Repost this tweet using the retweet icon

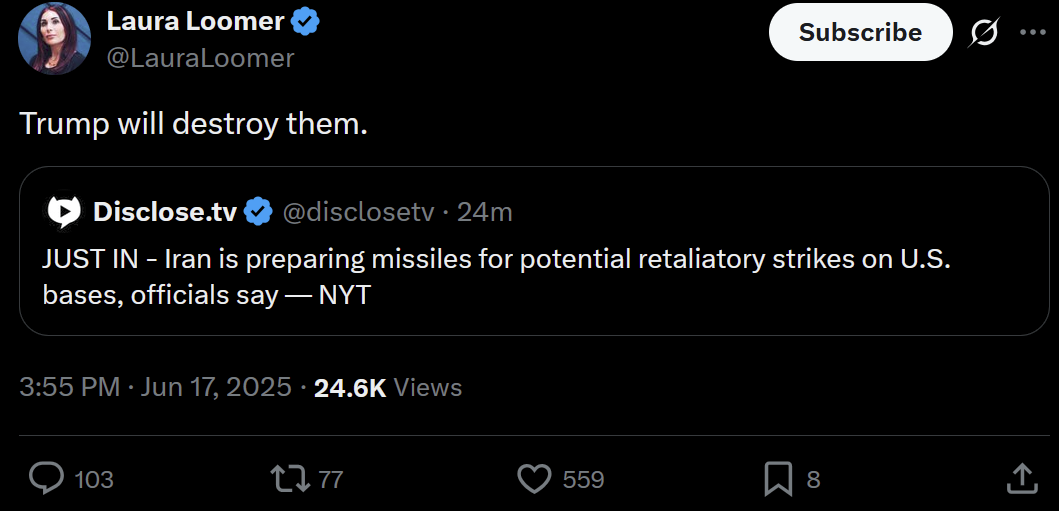(x=290, y=479)
